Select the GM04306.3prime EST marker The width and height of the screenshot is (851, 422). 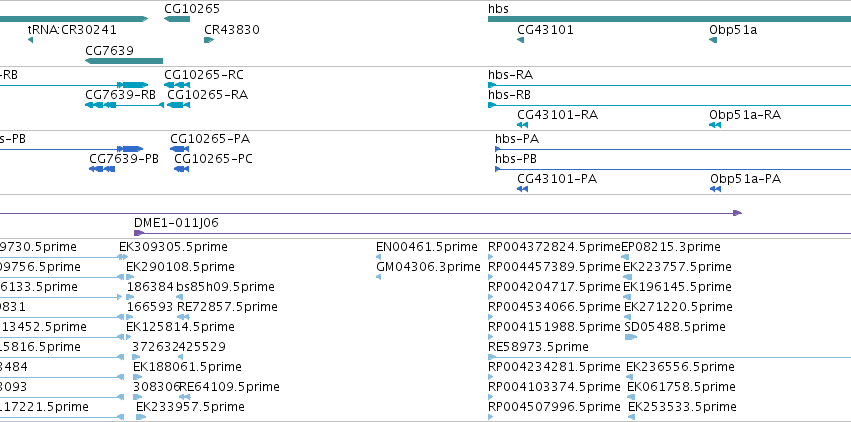378,277
